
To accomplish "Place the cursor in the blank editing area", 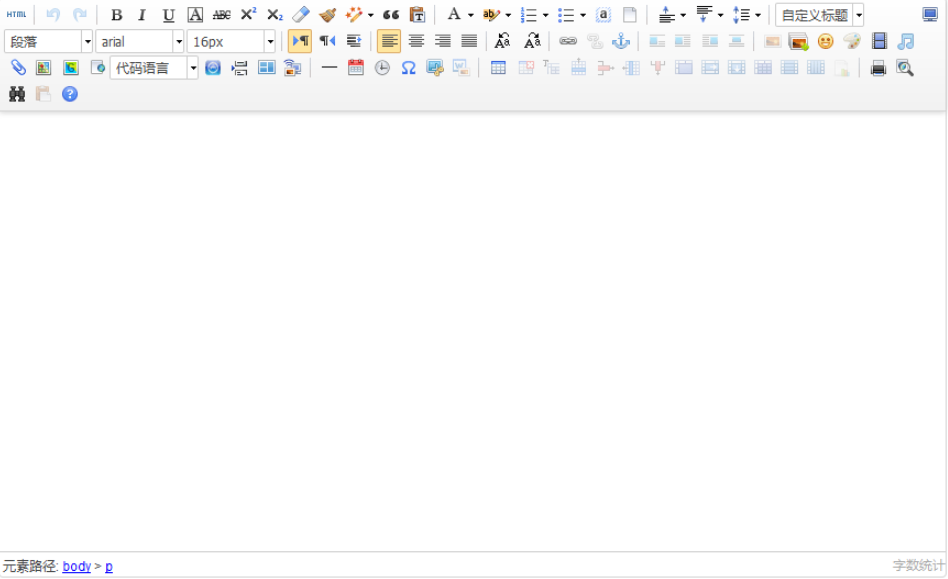I will pos(473,331).
